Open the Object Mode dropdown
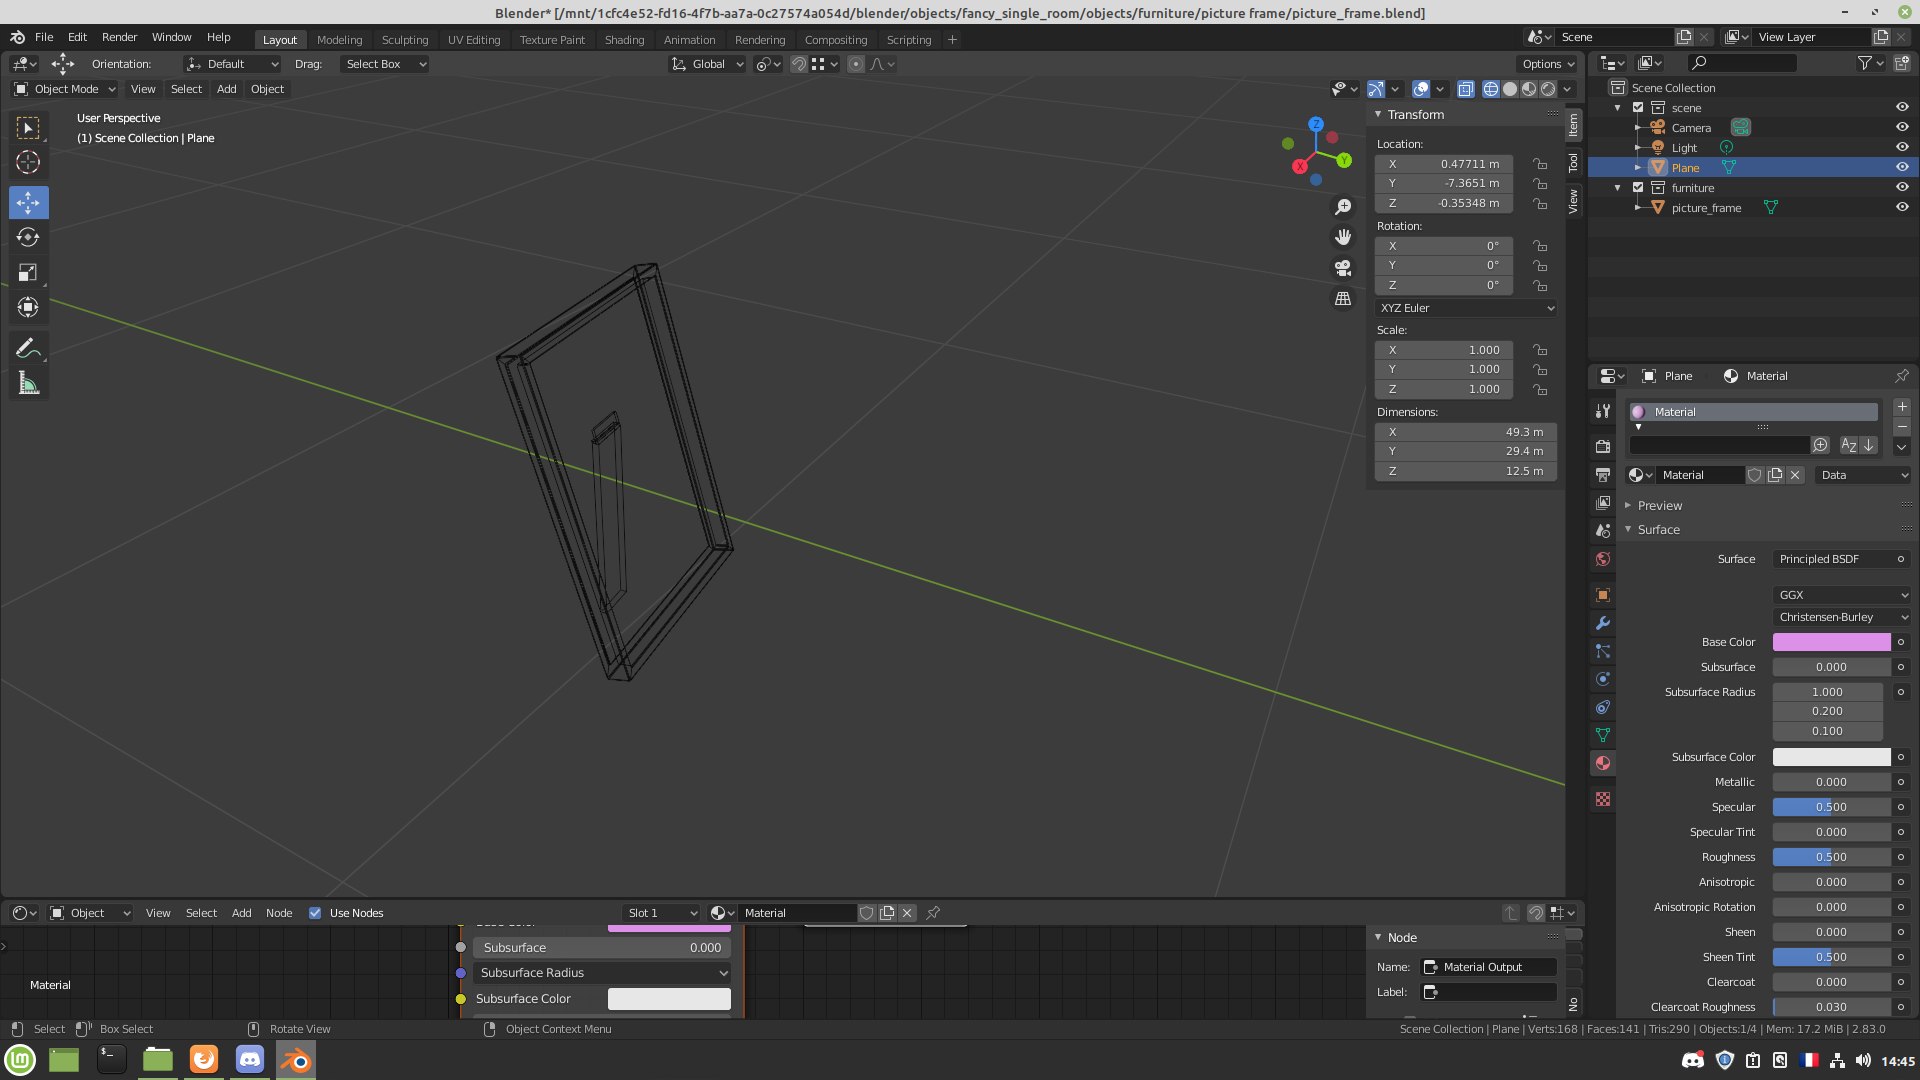The width and height of the screenshot is (1920, 1080). pos(65,89)
